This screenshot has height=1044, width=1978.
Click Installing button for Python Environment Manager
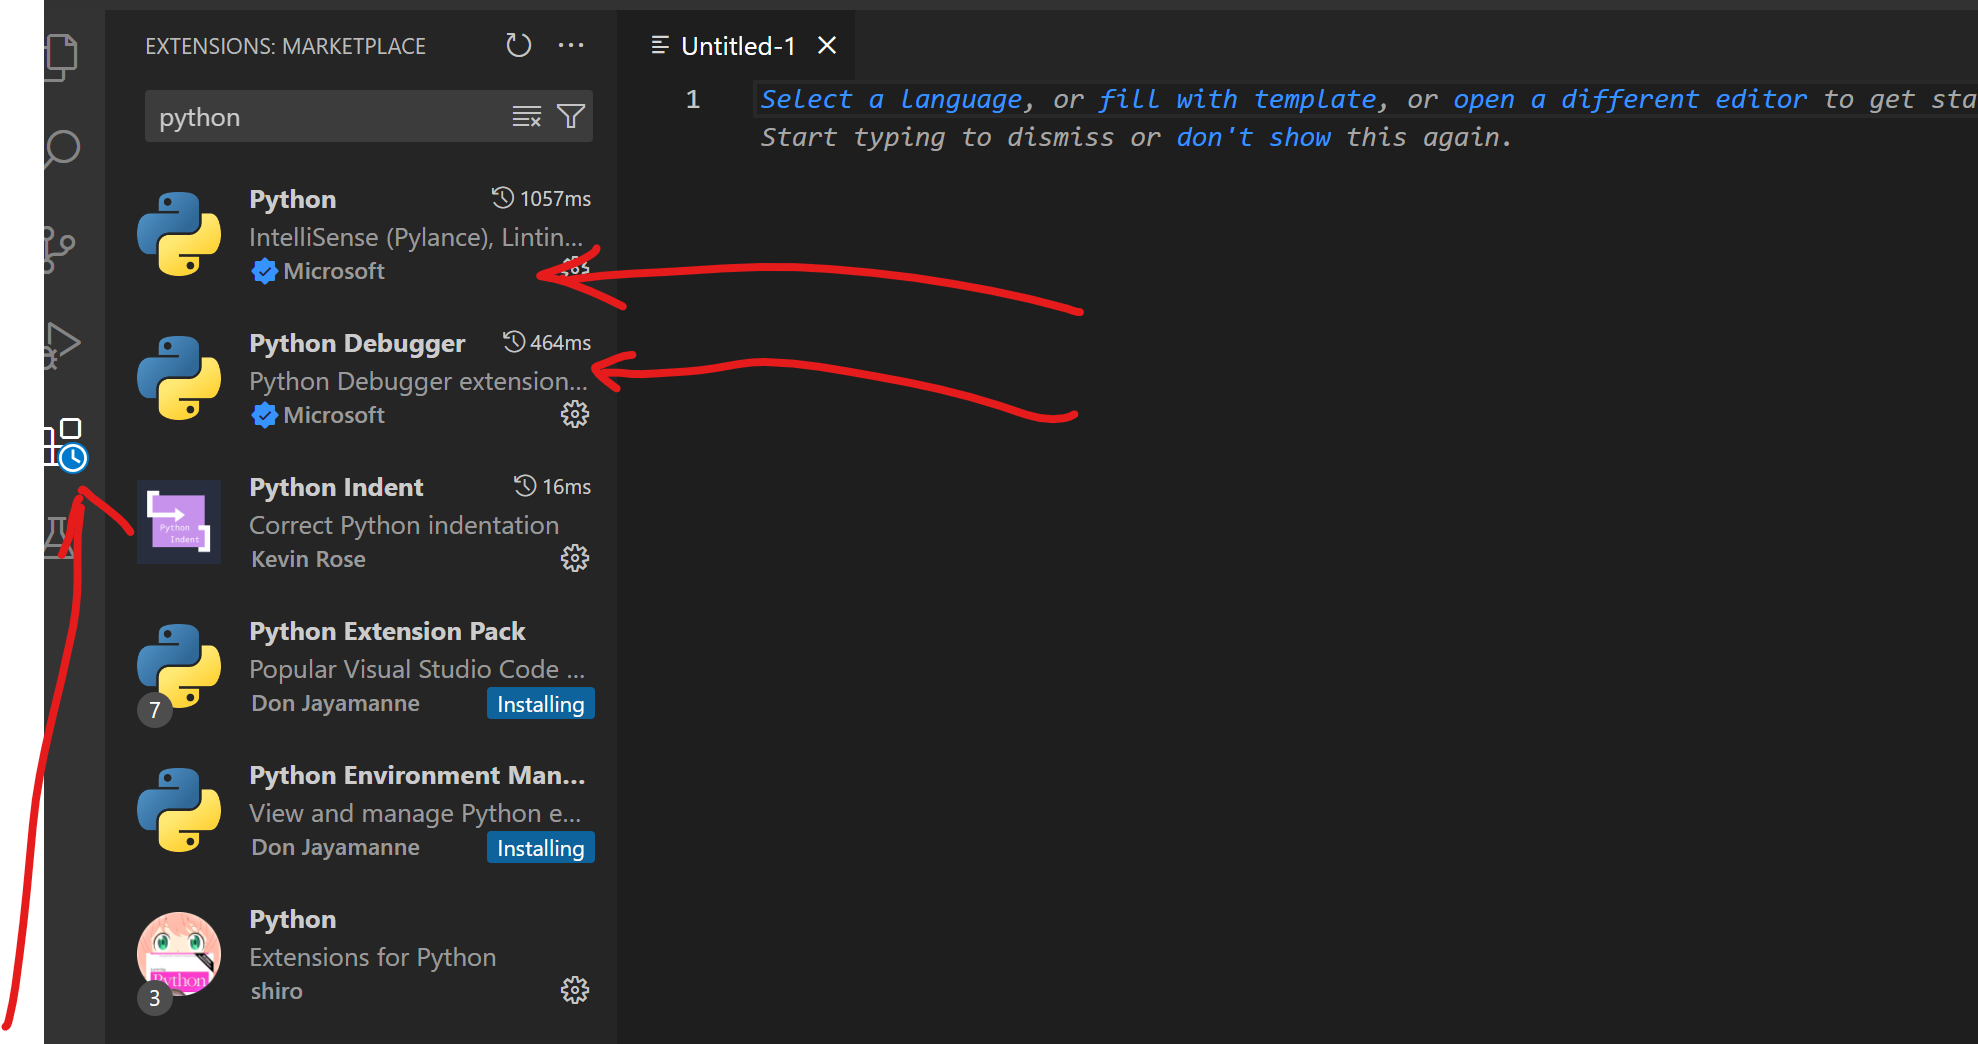(x=541, y=848)
